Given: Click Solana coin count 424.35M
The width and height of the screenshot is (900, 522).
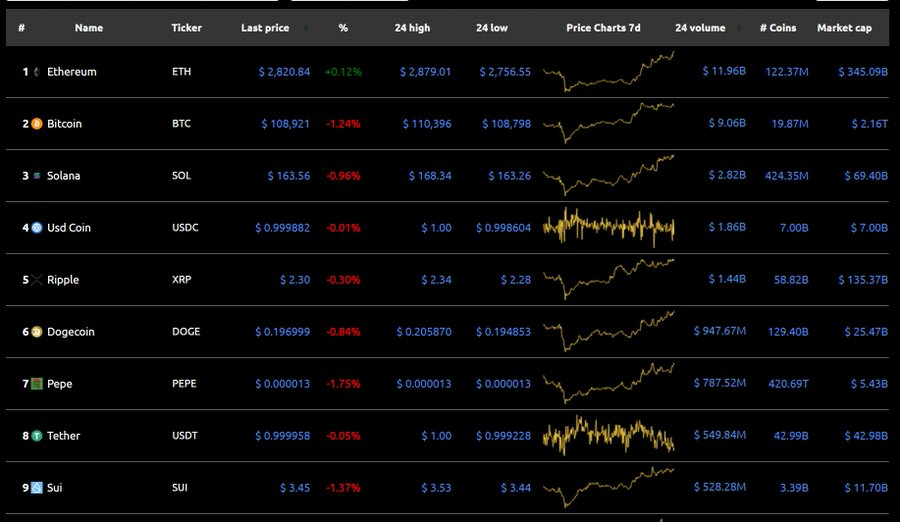Looking at the screenshot, I should click(x=787, y=176).
